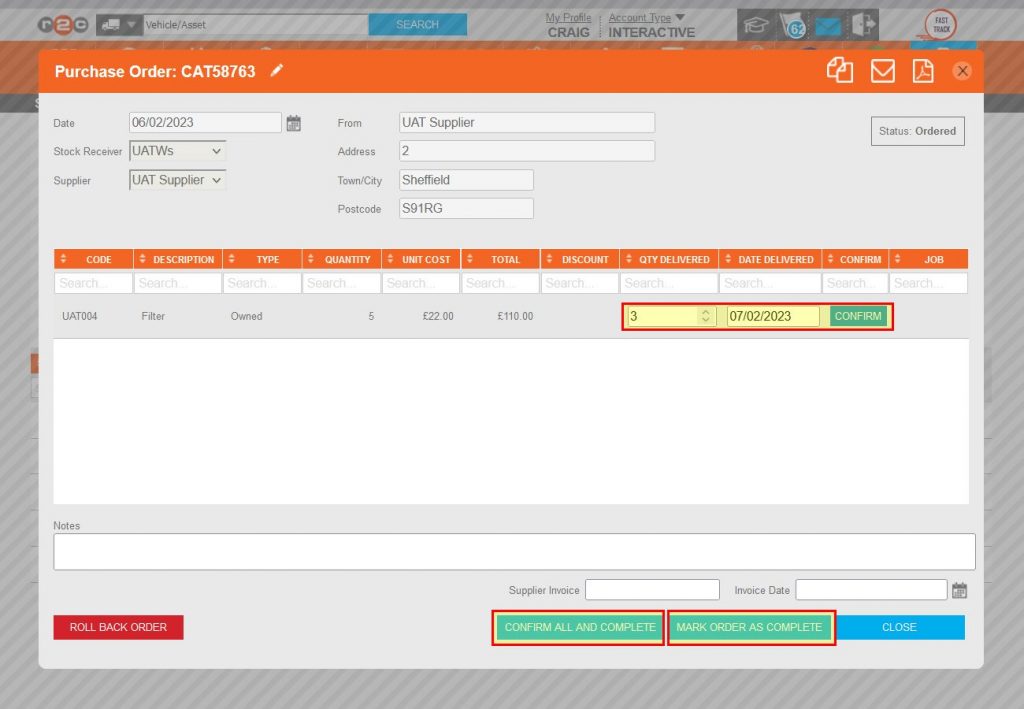Open the Invoice Date calendar picker

[x=957, y=589]
